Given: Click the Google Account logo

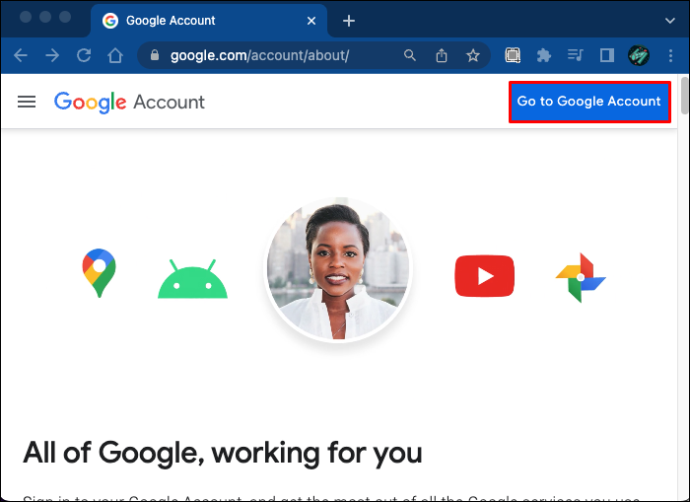Looking at the screenshot, I should click(x=129, y=102).
